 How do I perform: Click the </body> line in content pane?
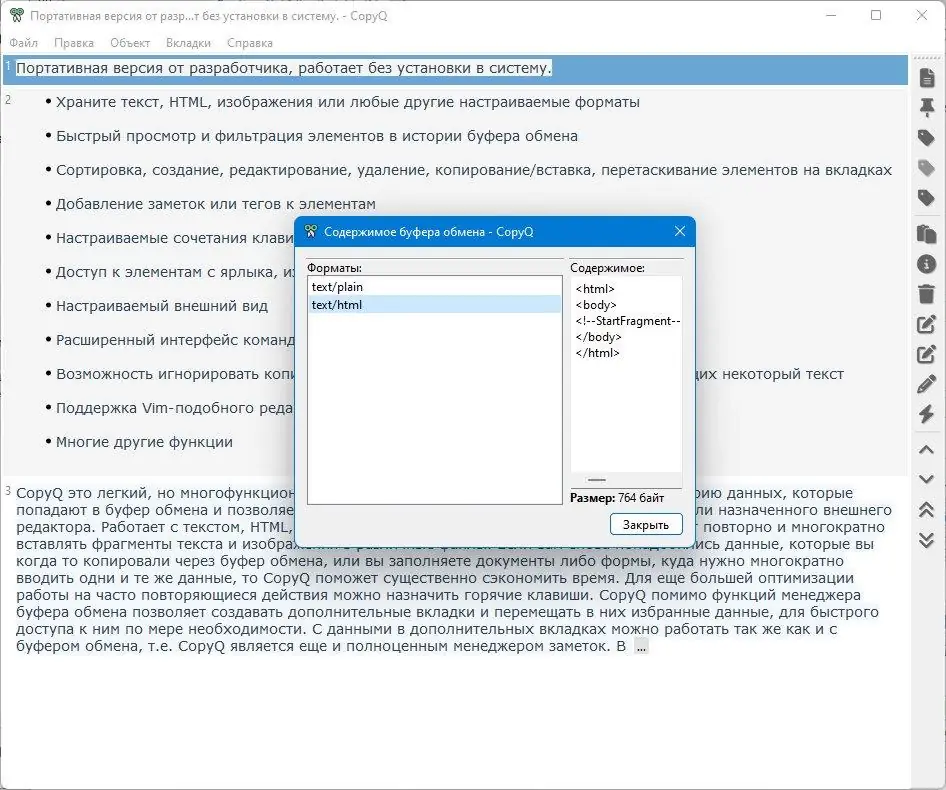598,337
